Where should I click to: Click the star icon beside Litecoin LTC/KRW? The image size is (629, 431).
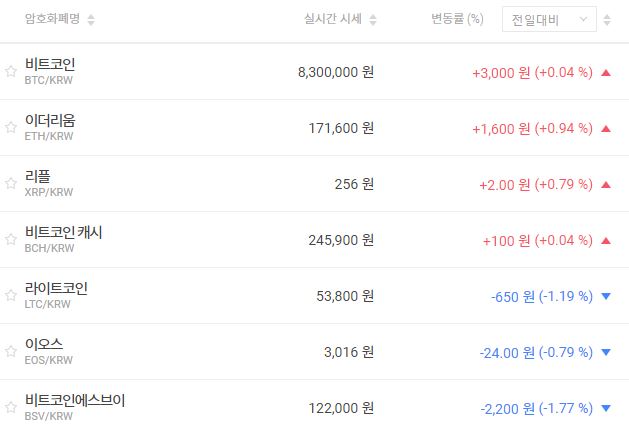11,296
